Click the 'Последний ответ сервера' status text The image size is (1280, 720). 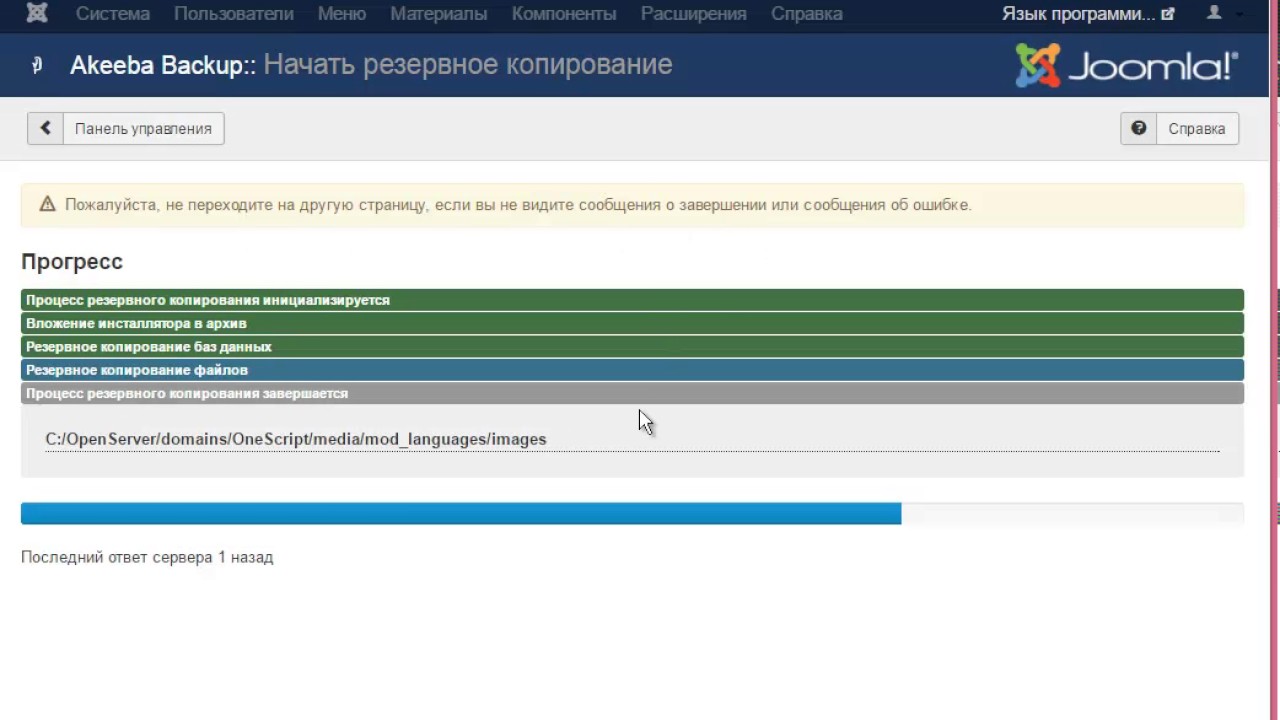(147, 557)
